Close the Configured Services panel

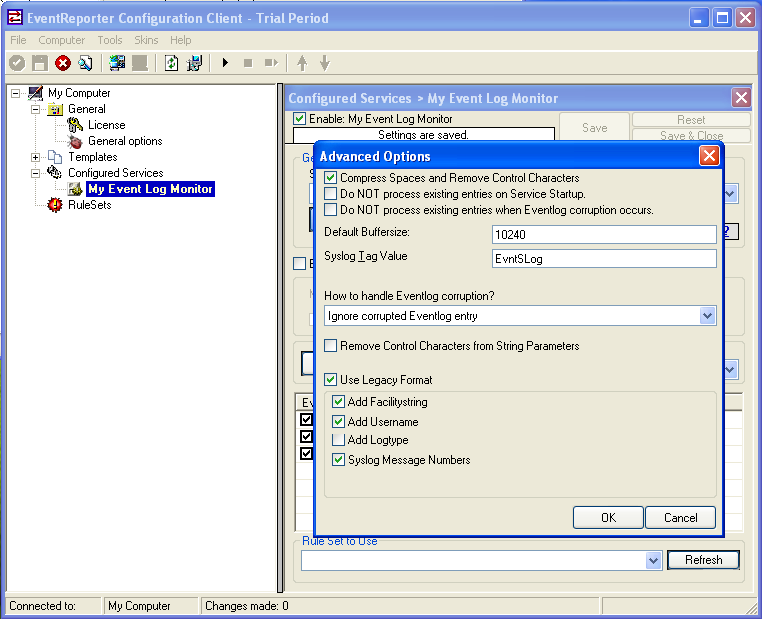(741, 98)
